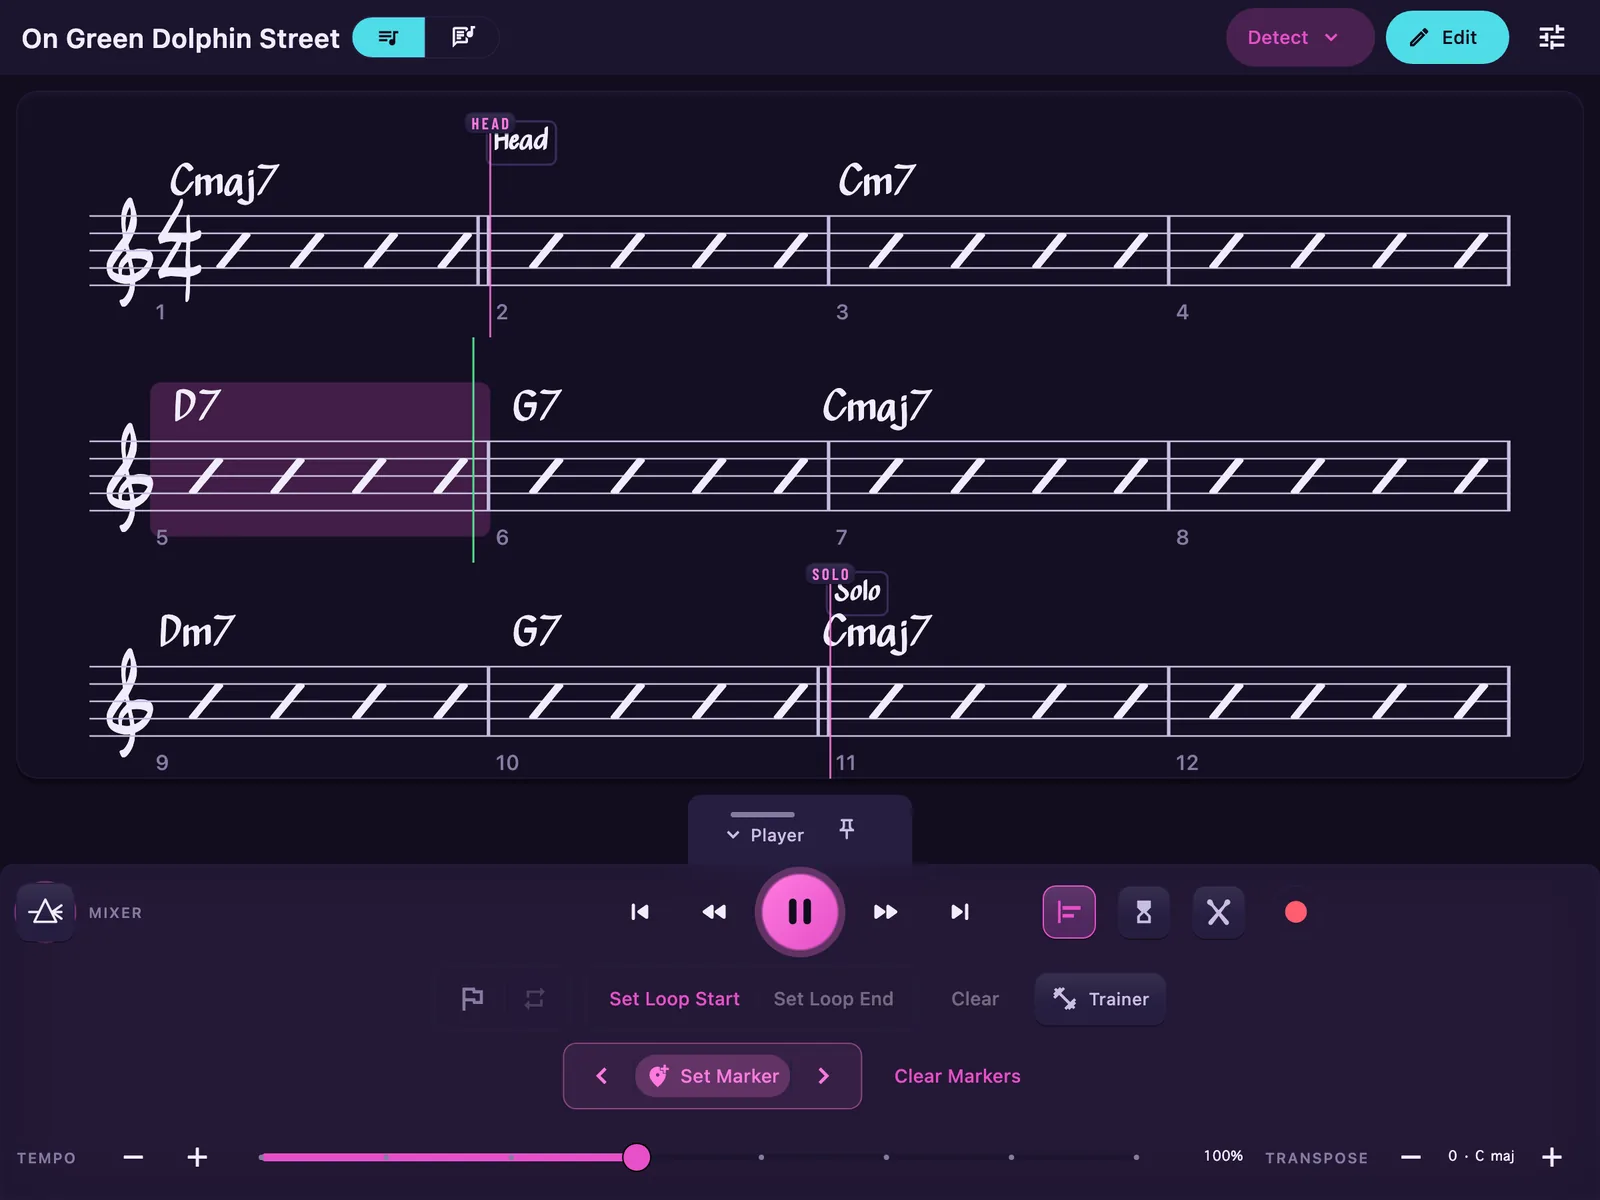Toggle the loop and marker controls button
The image size is (1600, 1200).
(1069, 912)
